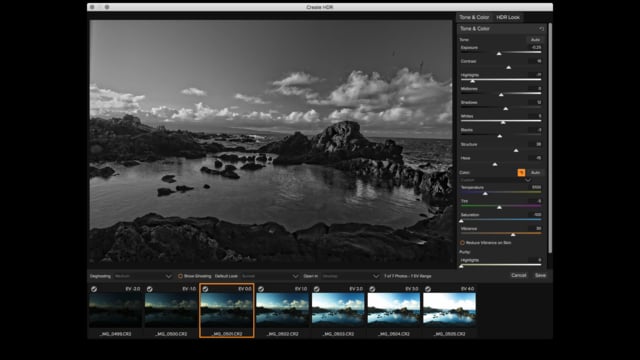The width and height of the screenshot is (640, 360).
Task: Uncheck the EV 1.0 photo checkmark
Action: pos(261,289)
